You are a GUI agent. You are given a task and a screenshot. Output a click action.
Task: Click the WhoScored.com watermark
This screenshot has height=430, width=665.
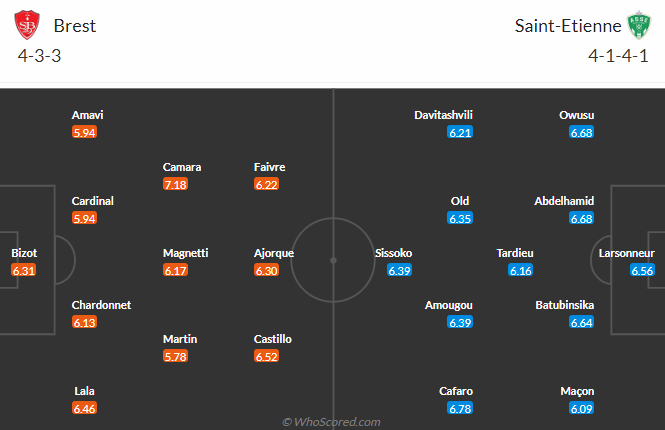(x=331, y=422)
